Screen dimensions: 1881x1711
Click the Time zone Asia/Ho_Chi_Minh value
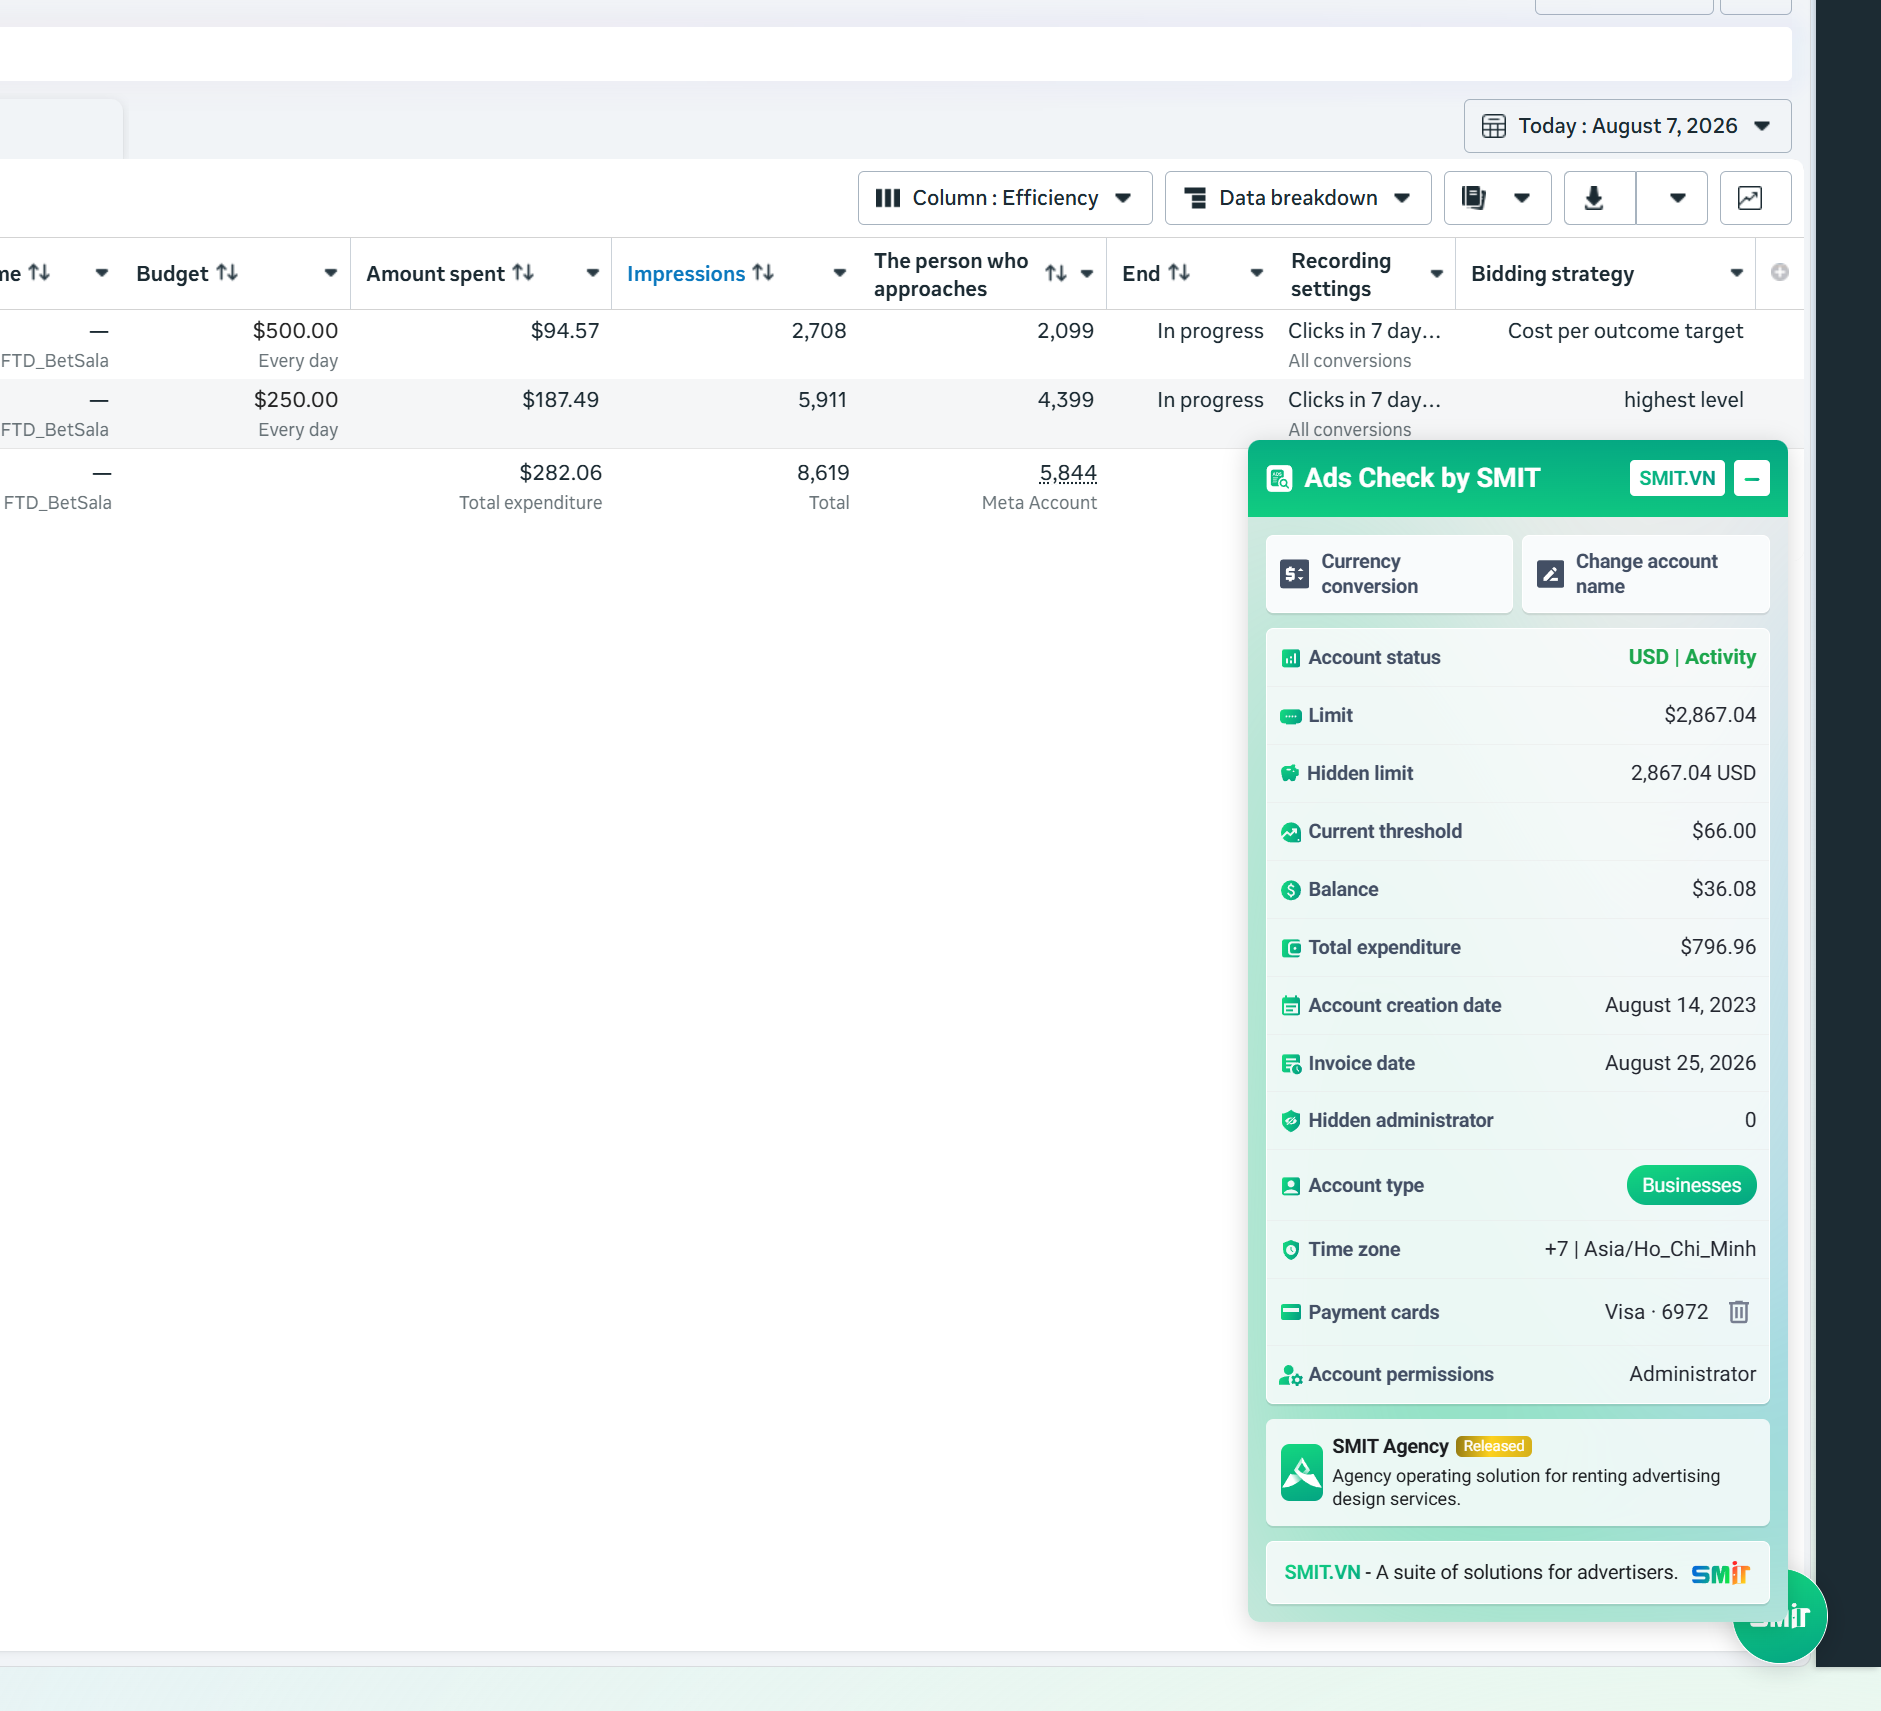point(1650,1249)
